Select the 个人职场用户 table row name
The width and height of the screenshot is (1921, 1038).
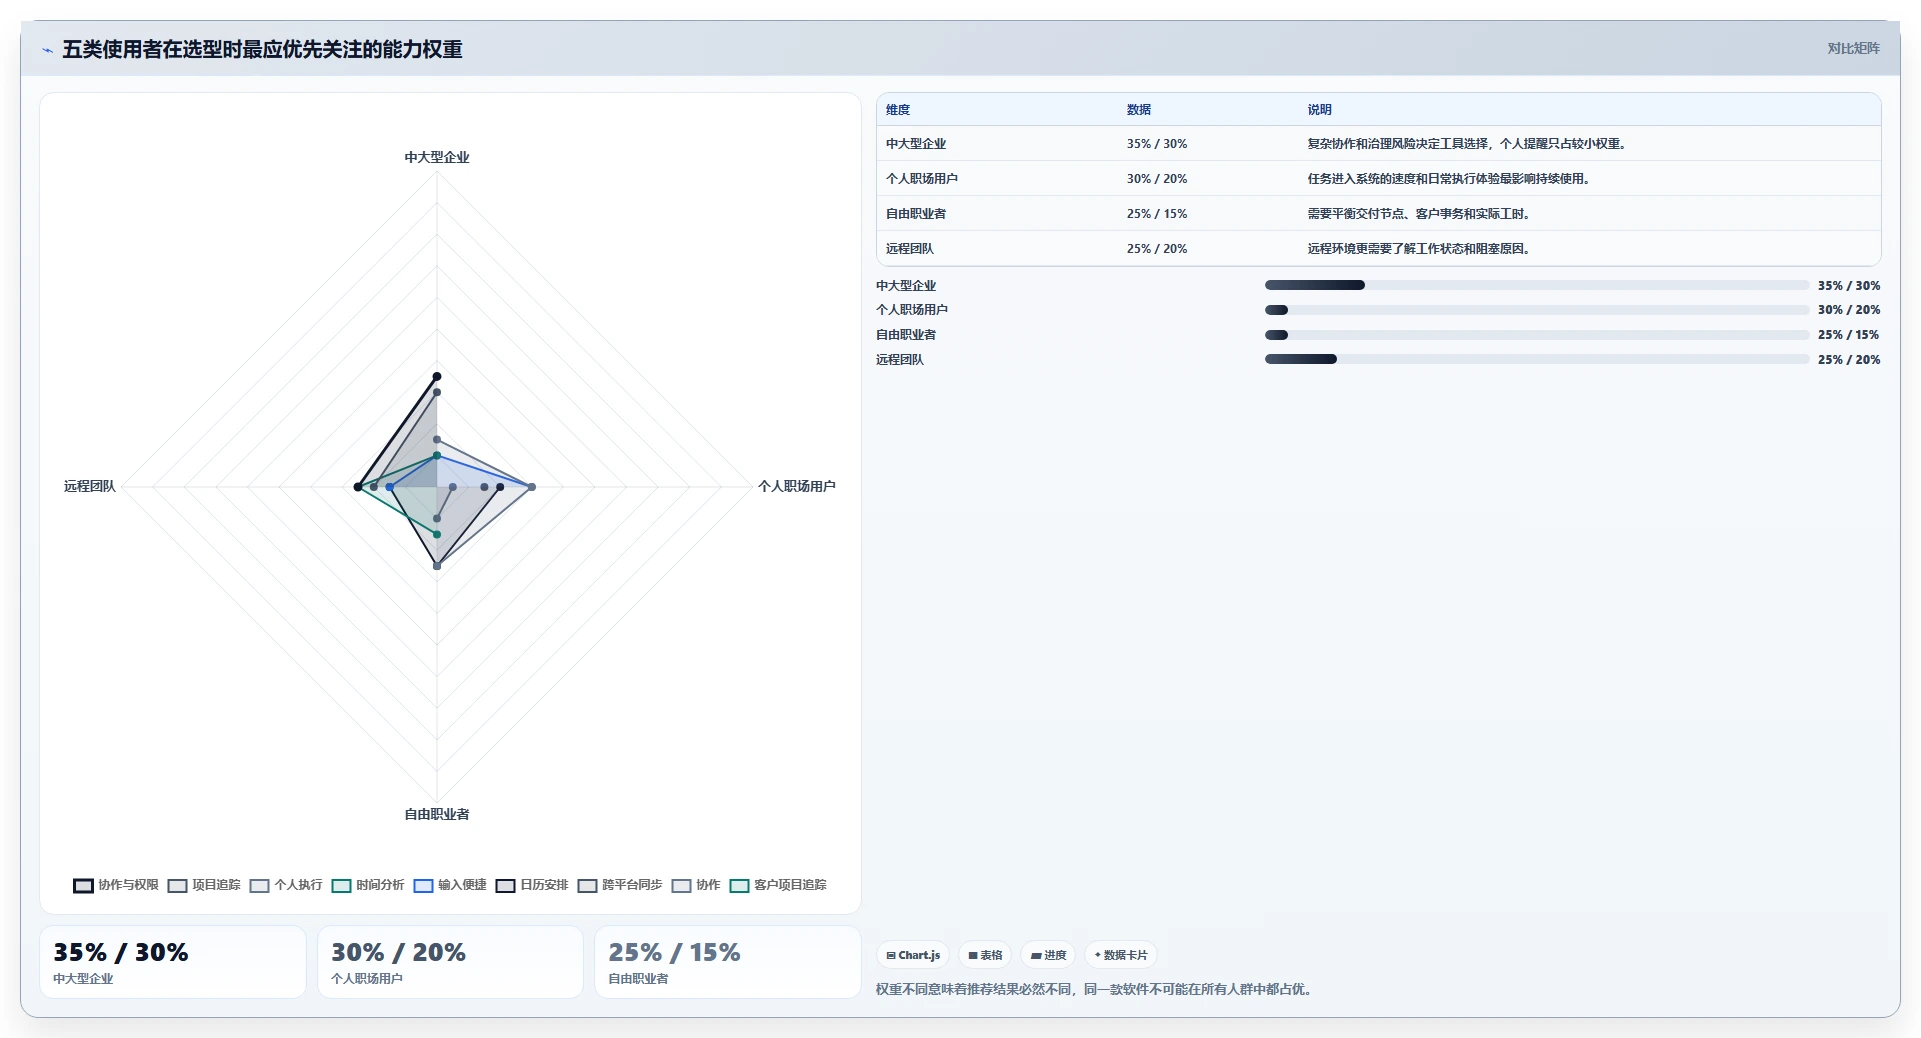point(922,179)
